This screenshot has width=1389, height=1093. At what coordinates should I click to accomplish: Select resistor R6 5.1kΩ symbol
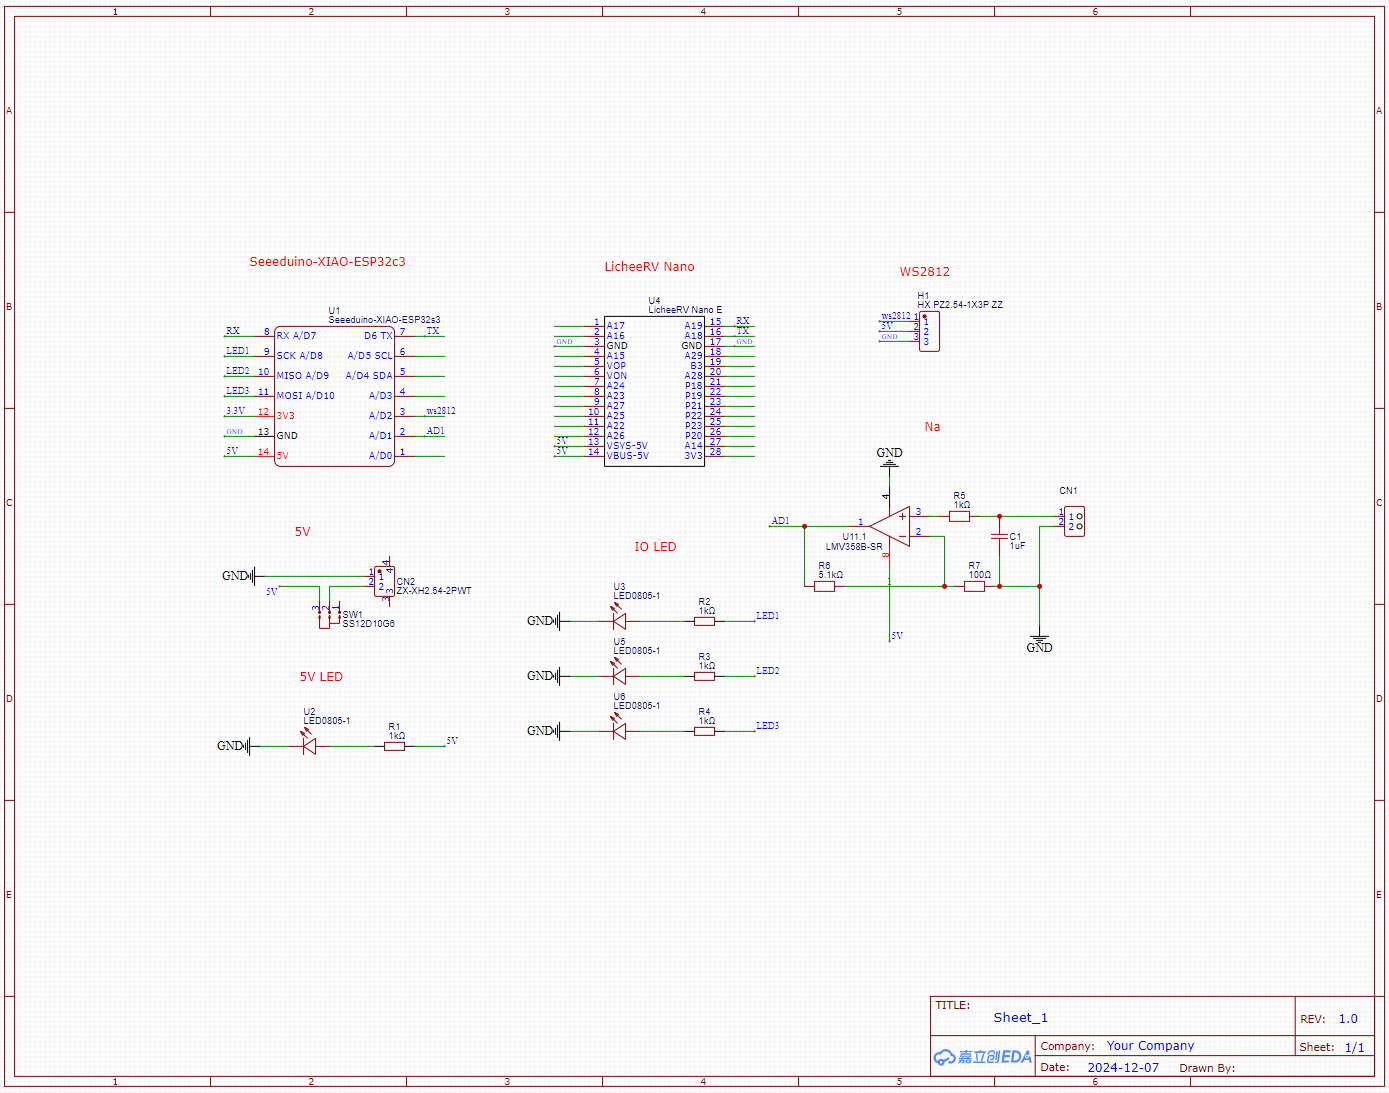point(825,586)
